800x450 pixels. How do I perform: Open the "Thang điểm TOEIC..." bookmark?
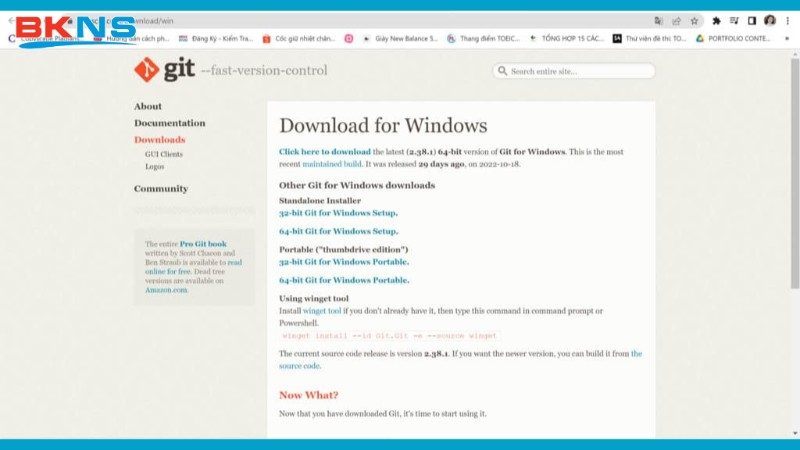tap(484, 38)
